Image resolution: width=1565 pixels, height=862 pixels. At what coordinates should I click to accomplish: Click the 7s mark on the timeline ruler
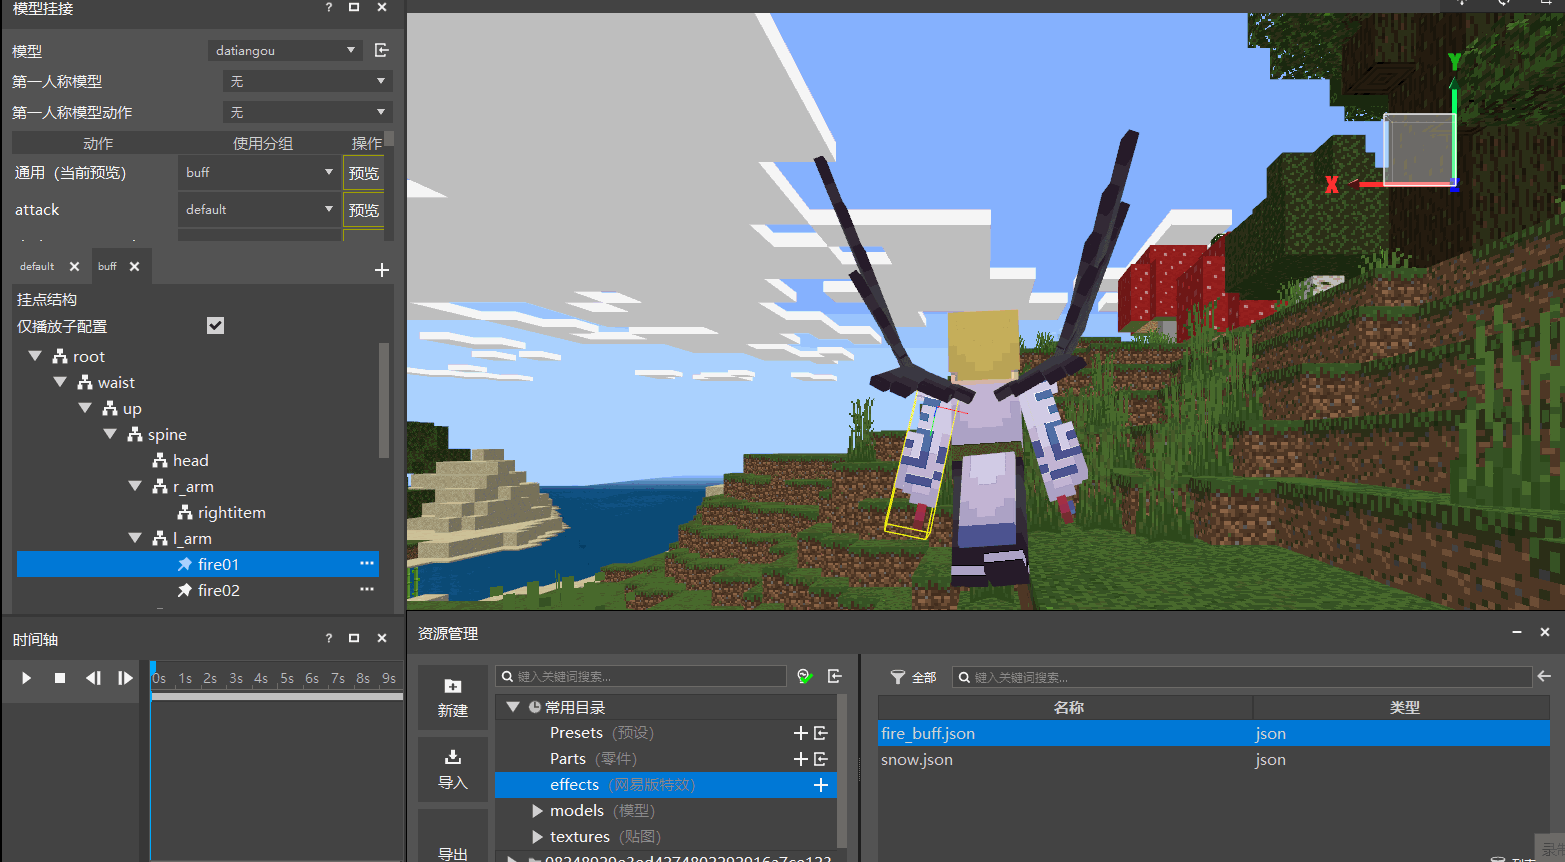coord(338,678)
